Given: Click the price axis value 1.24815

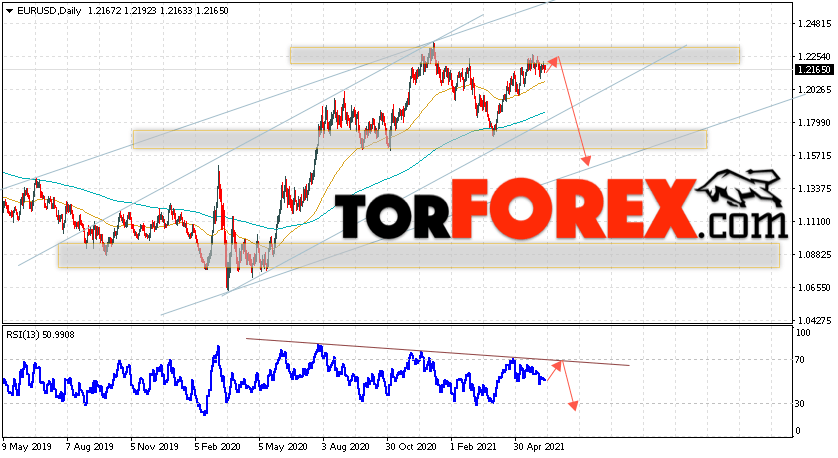Looking at the screenshot, I should tap(814, 24).
